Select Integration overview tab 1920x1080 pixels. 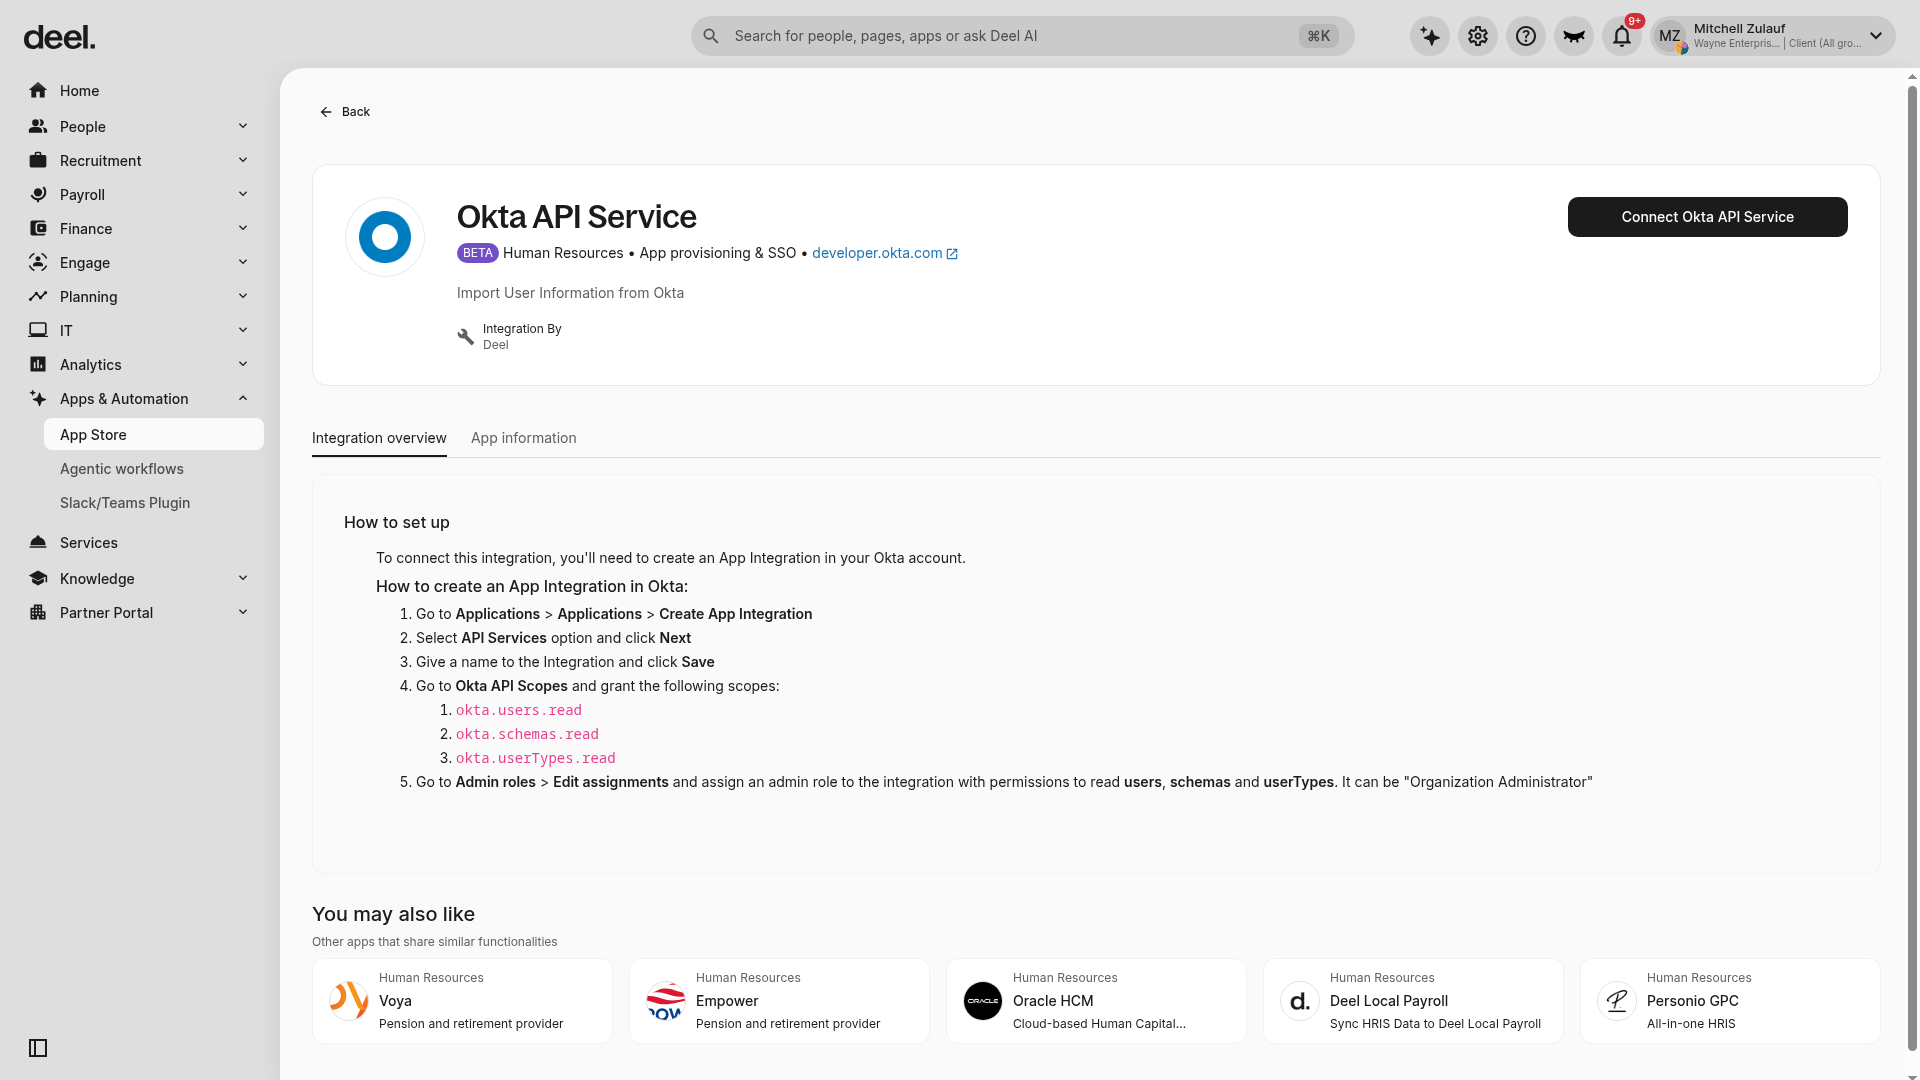[x=379, y=438]
